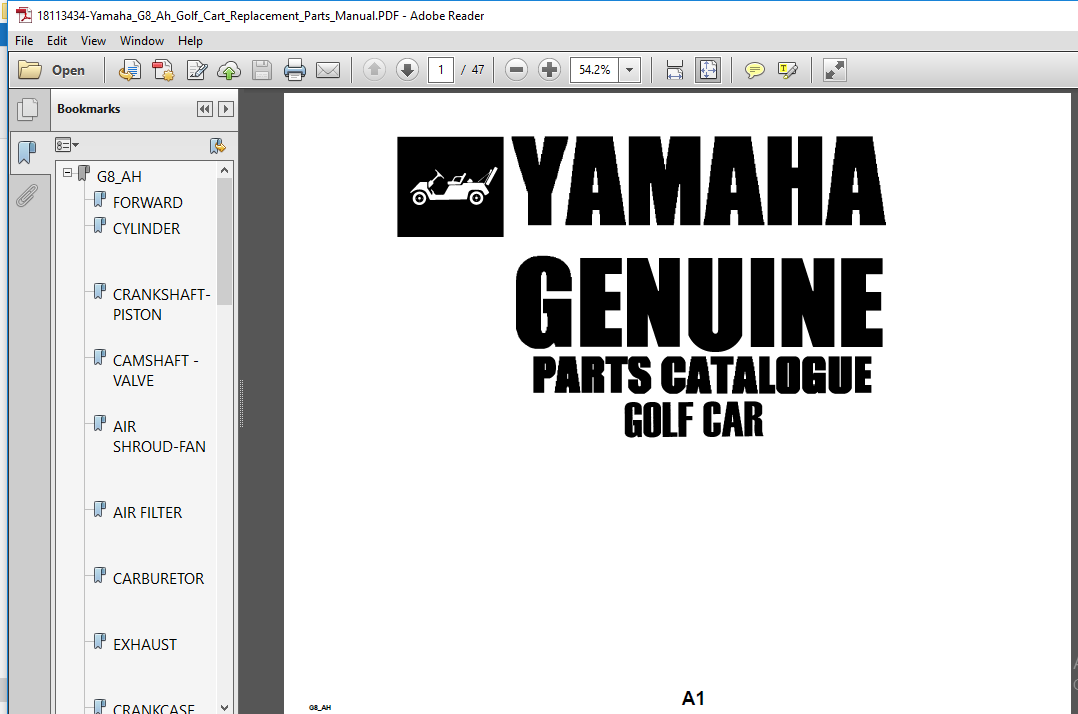Click the email envelope icon
The image size is (1078, 714).
pyautogui.click(x=328, y=70)
